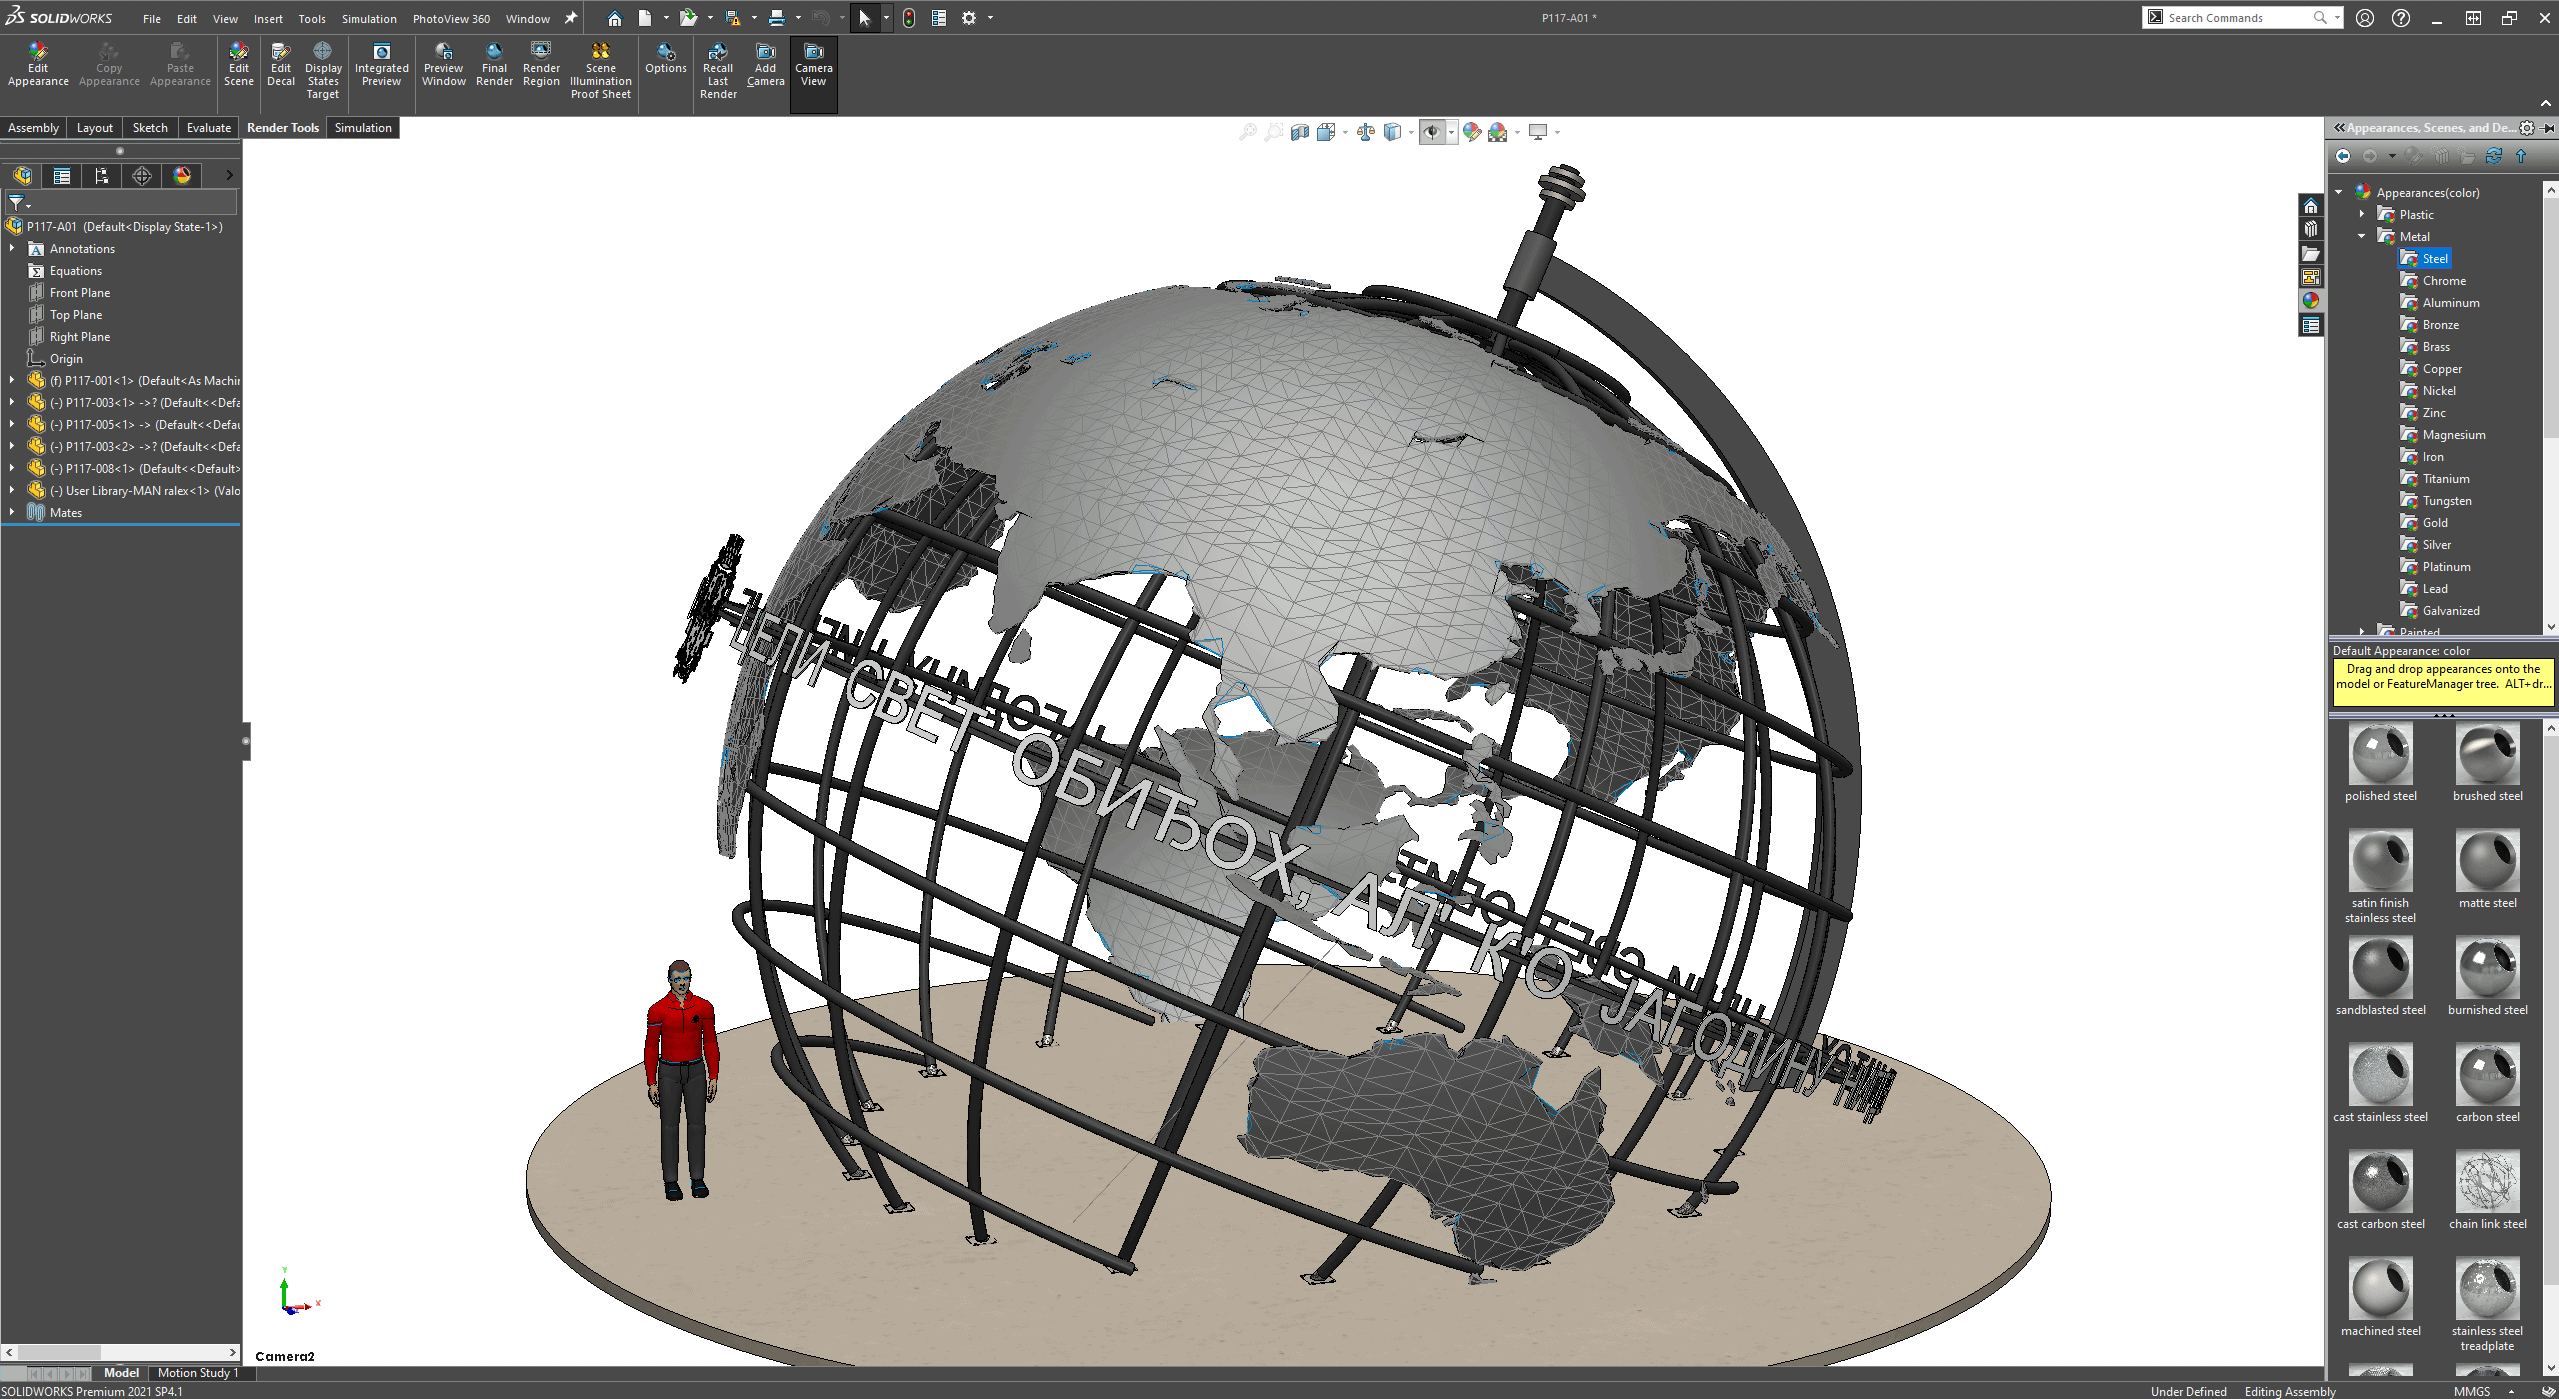This screenshot has height=1399, width=2559.
Task: Open the View Orientation dropdown arrow
Action: coord(1345,132)
